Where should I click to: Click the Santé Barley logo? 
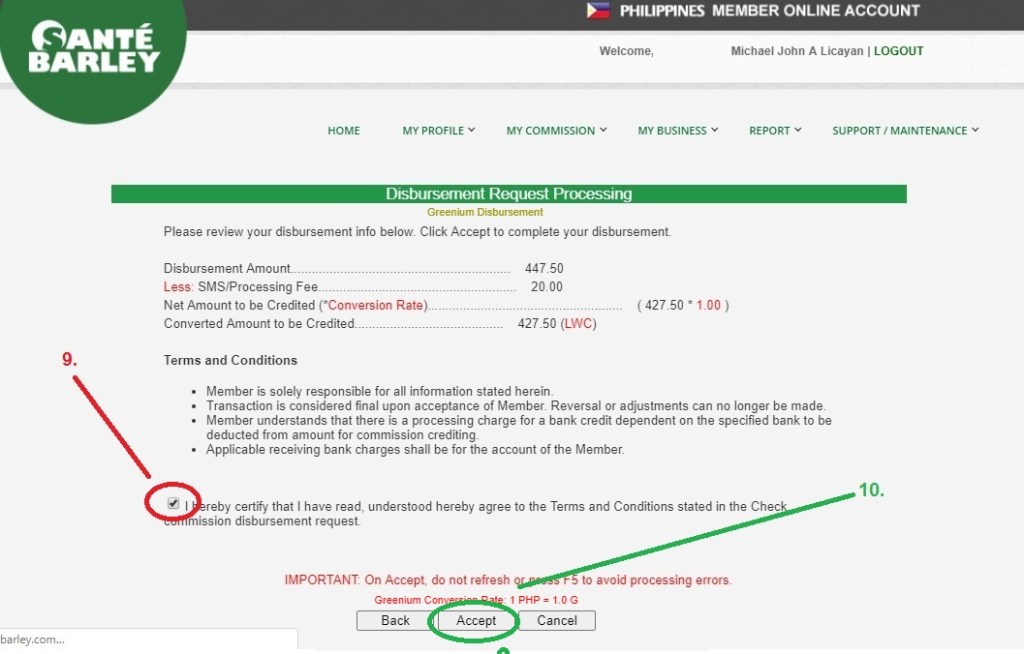(93, 50)
